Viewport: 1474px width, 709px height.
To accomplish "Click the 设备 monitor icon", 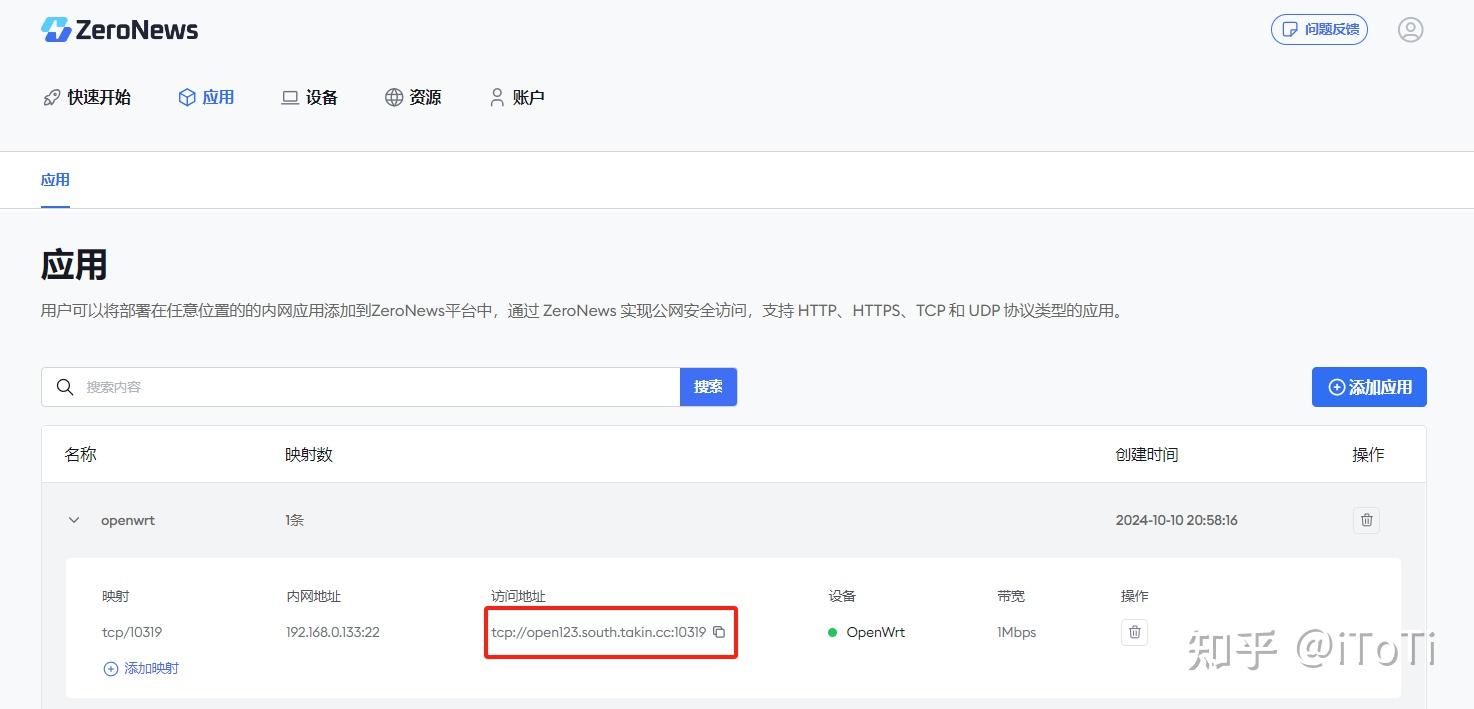I will coord(288,96).
